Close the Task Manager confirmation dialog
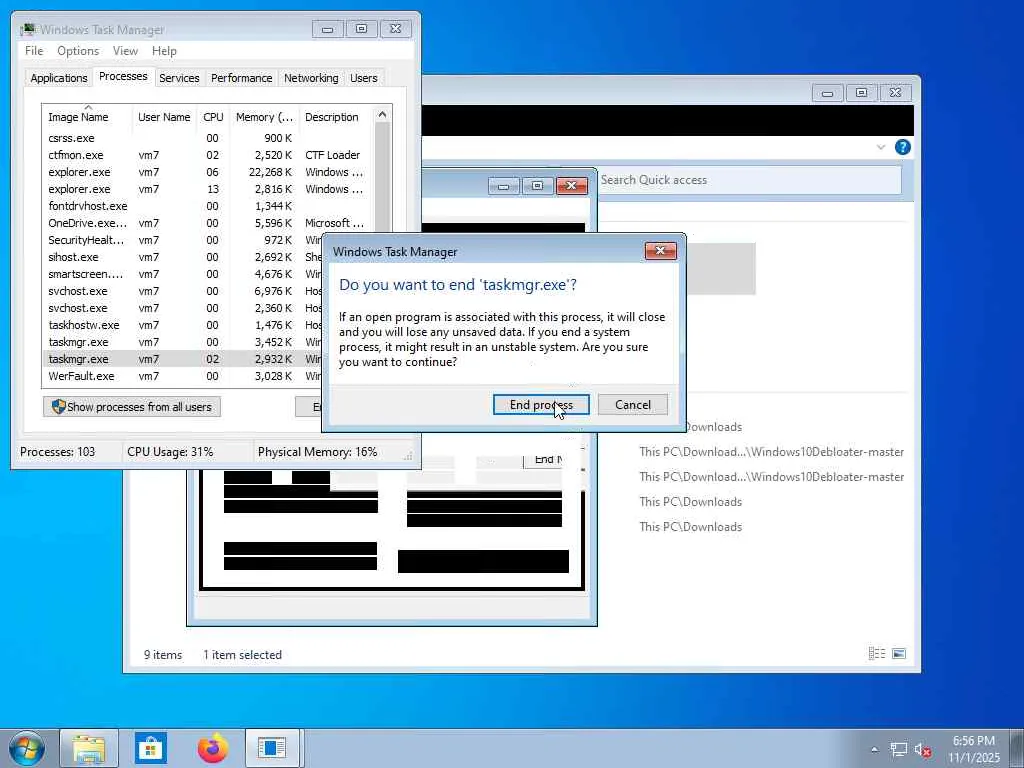The width and height of the screenshot is (1024, 768). (660, 251)
